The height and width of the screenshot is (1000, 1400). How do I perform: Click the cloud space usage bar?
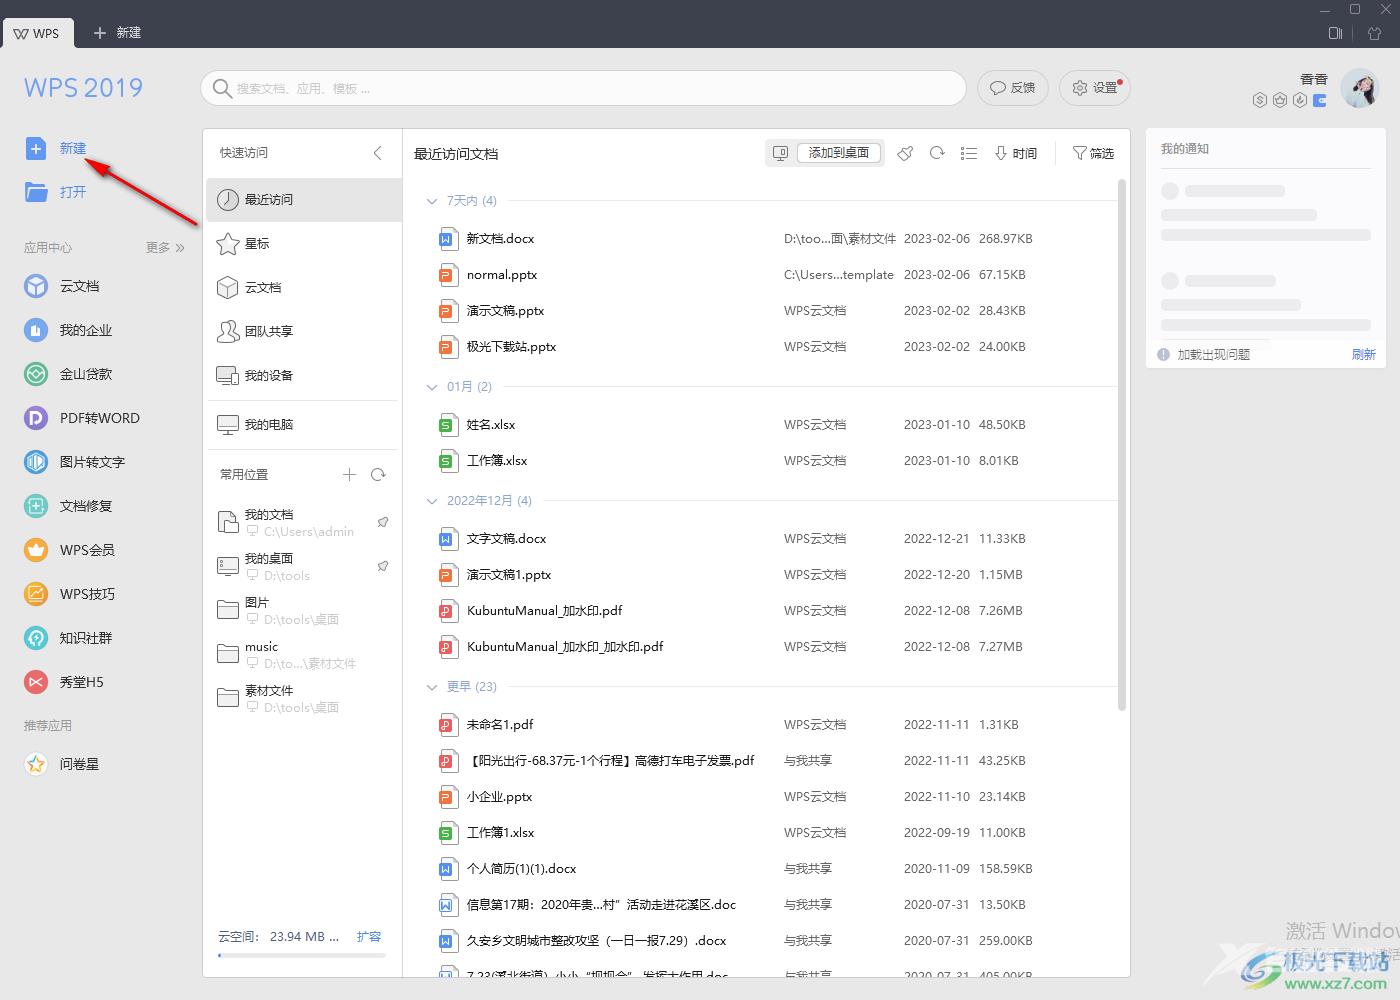tap(301, 956)
